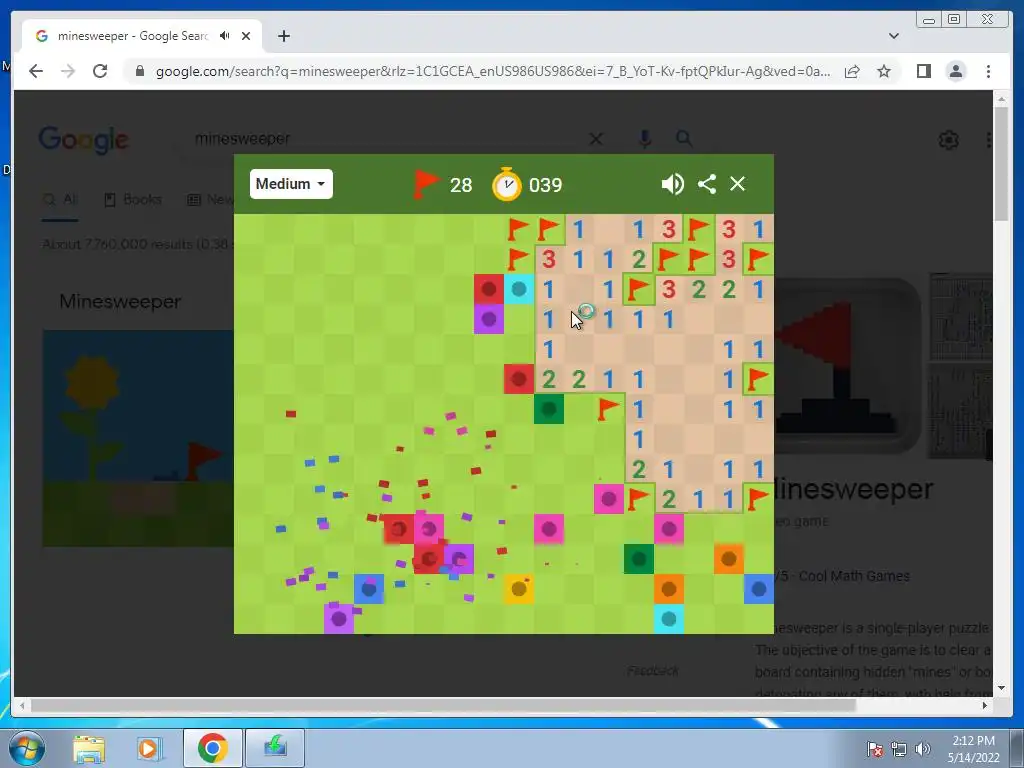Click the dark green revealed mine tile below the 2
Image resolution: width=1024 pixels, height=768 pixels.
click(549, 409)
